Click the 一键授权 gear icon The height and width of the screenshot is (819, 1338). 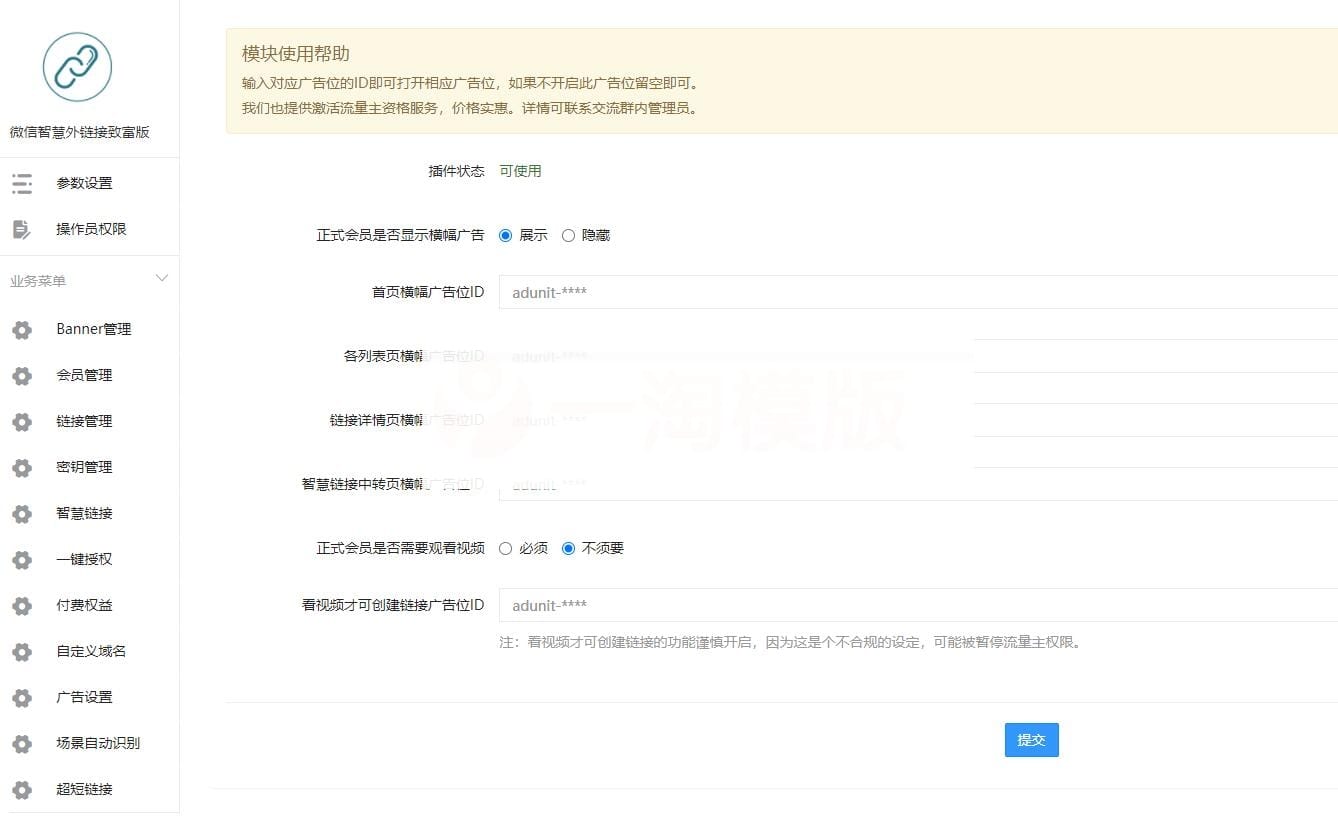tap(21, 559)
